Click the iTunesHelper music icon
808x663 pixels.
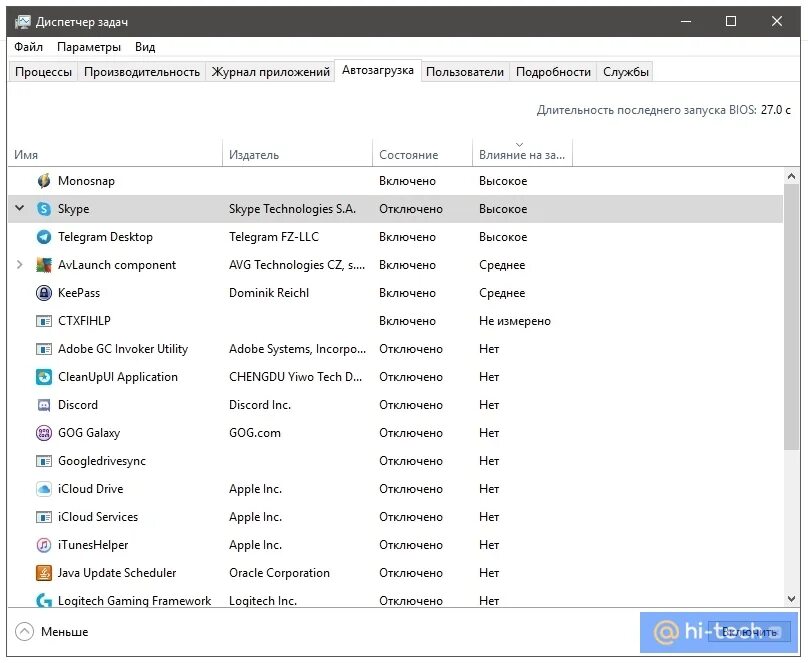tap(44, 545)
